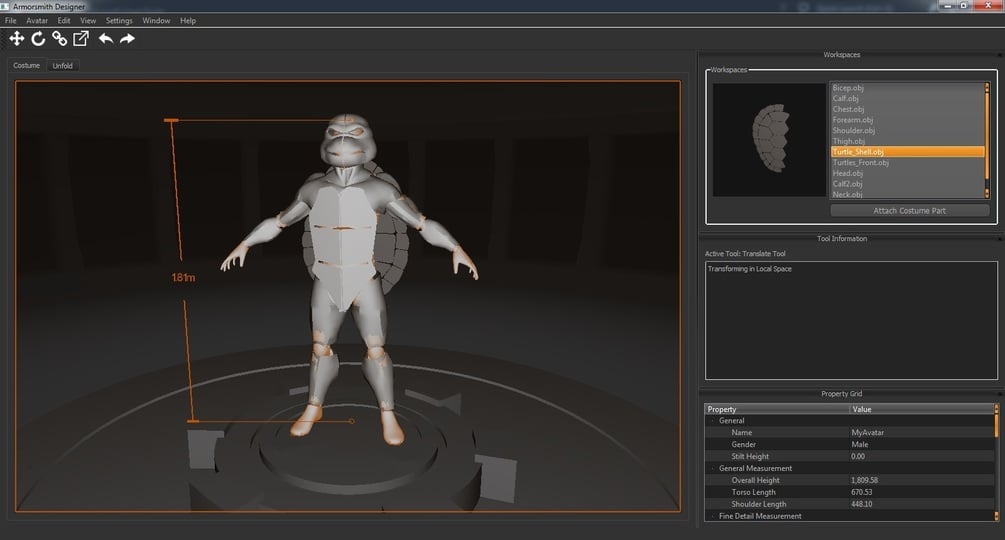This screenshot has height=540, width=1005.
Task: Select Bicep.obj in the workspace list
Action: [907, 88]
